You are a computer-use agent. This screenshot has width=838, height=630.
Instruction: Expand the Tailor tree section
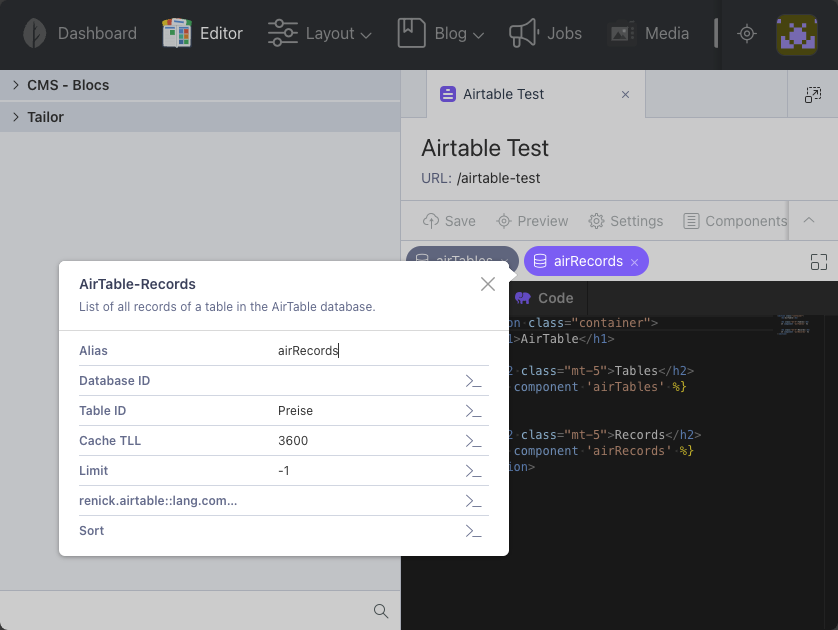click(200, 116)
